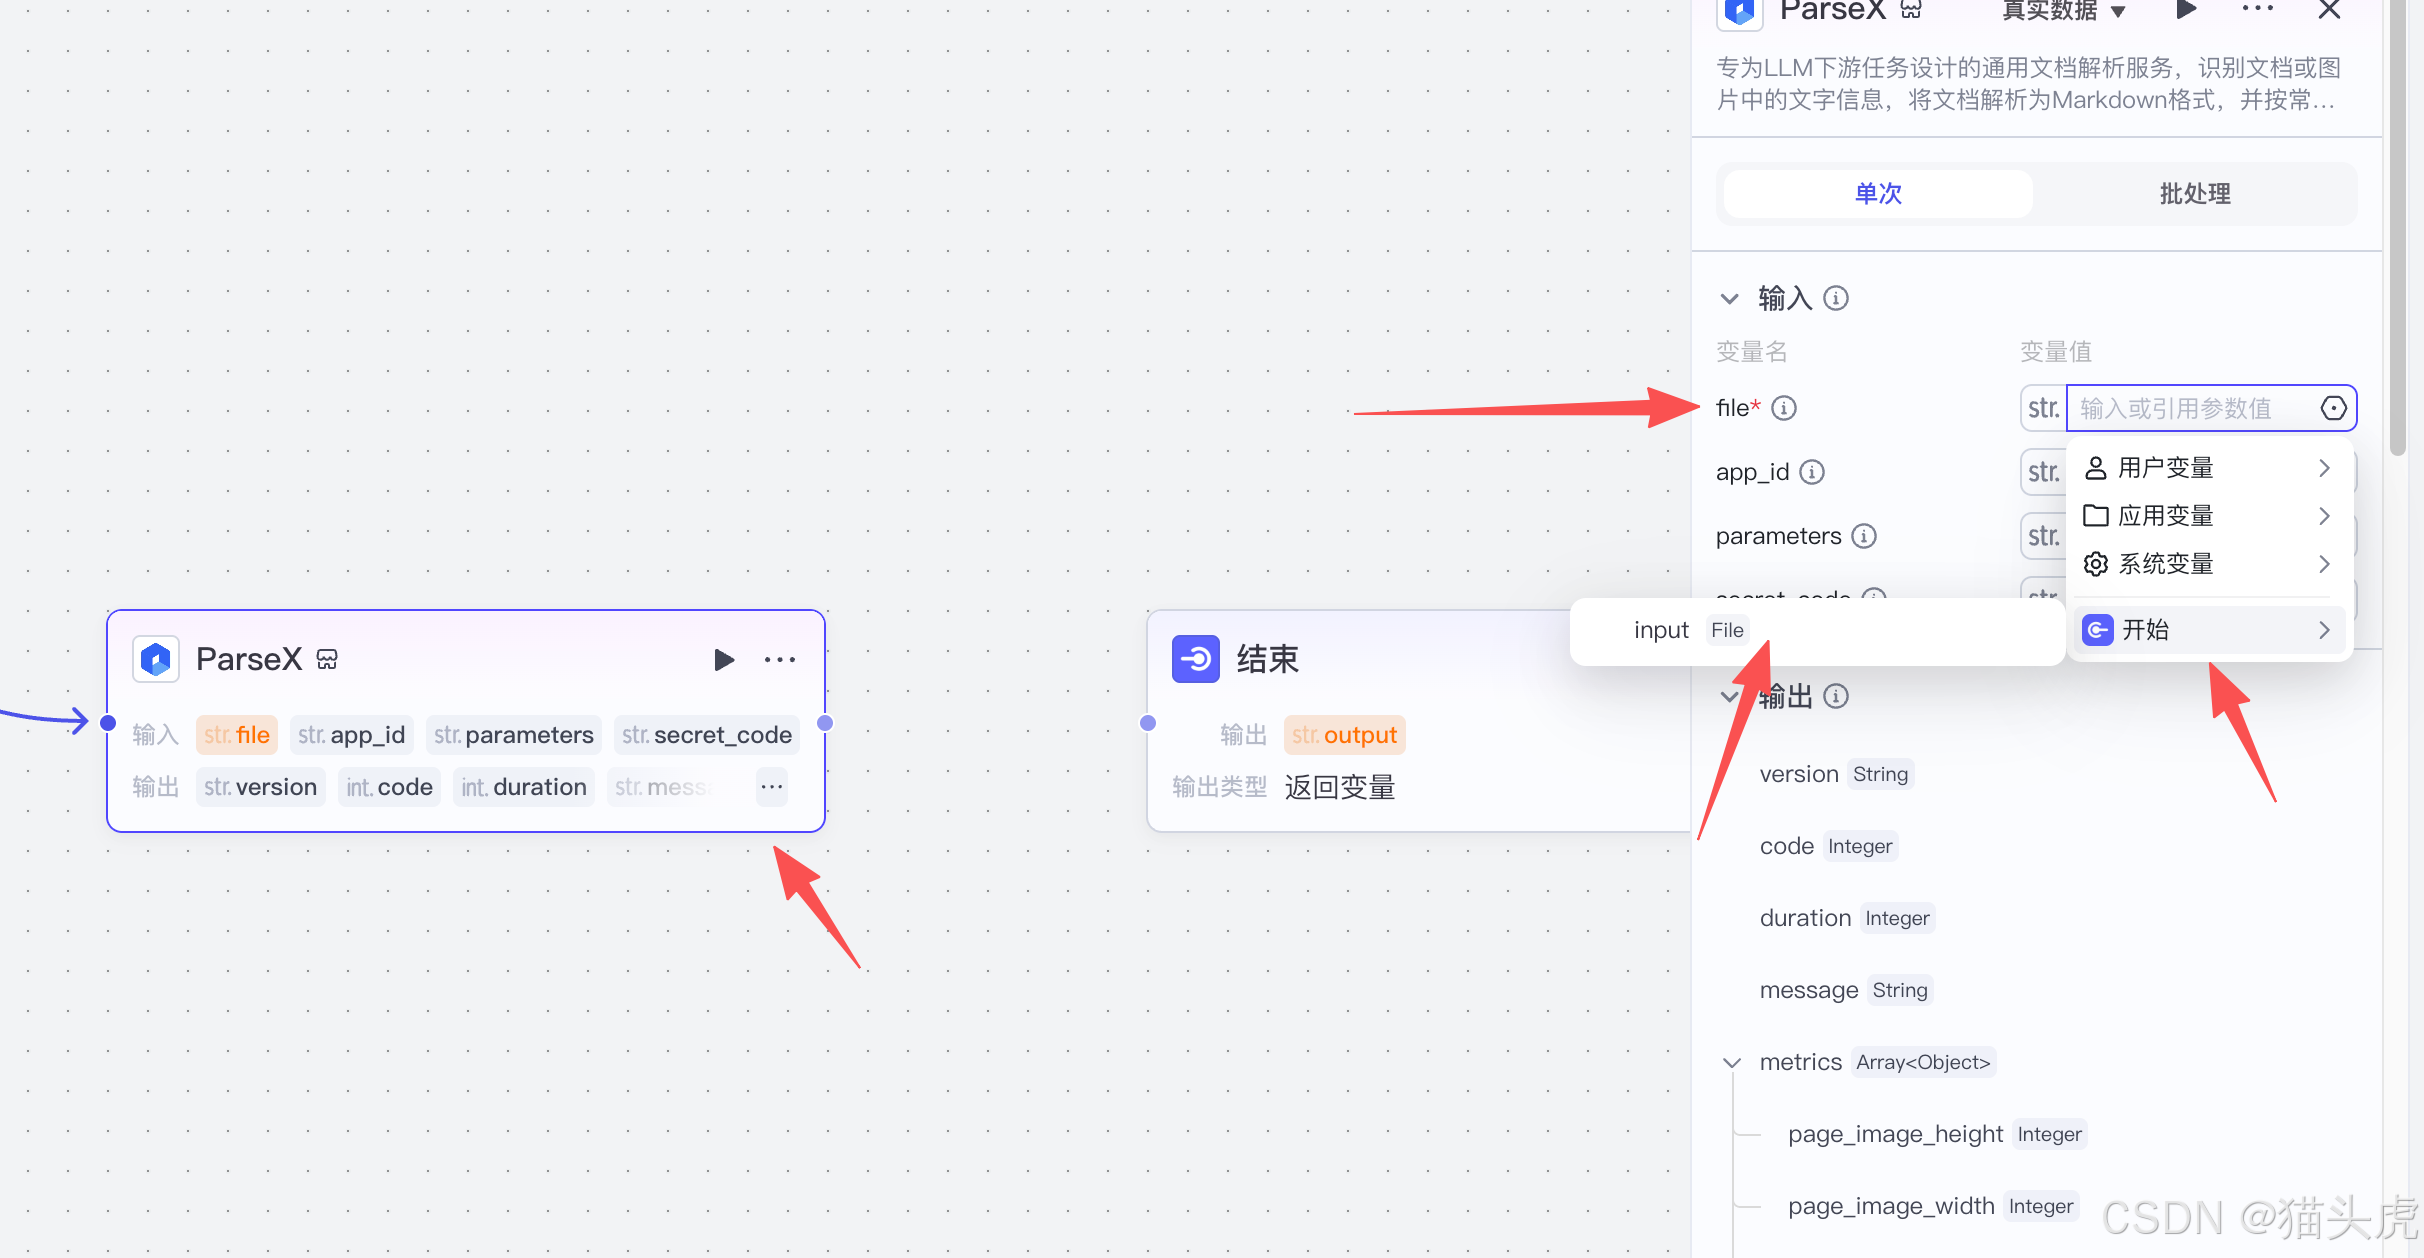Collapse the 输入 input section
The height and width of the screenshot is (1258, 2424).
pos(1730,299)
